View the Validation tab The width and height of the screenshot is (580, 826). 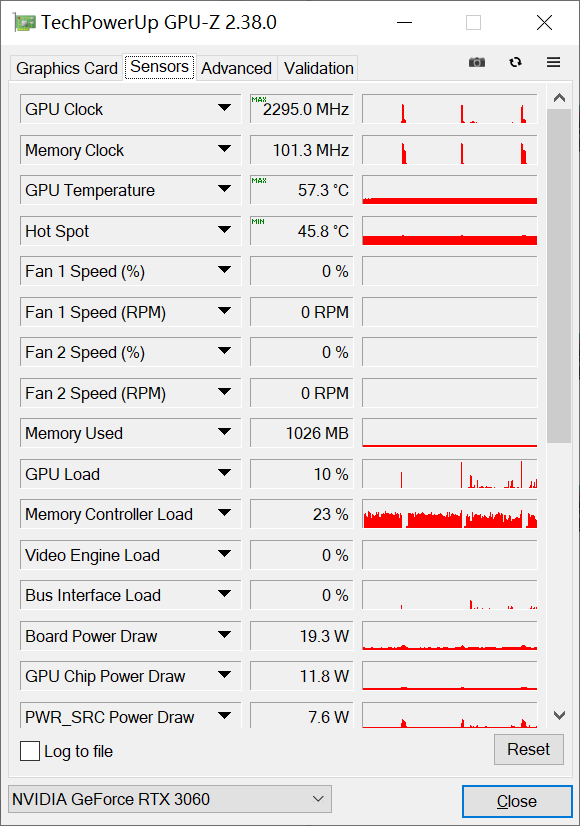317,68
